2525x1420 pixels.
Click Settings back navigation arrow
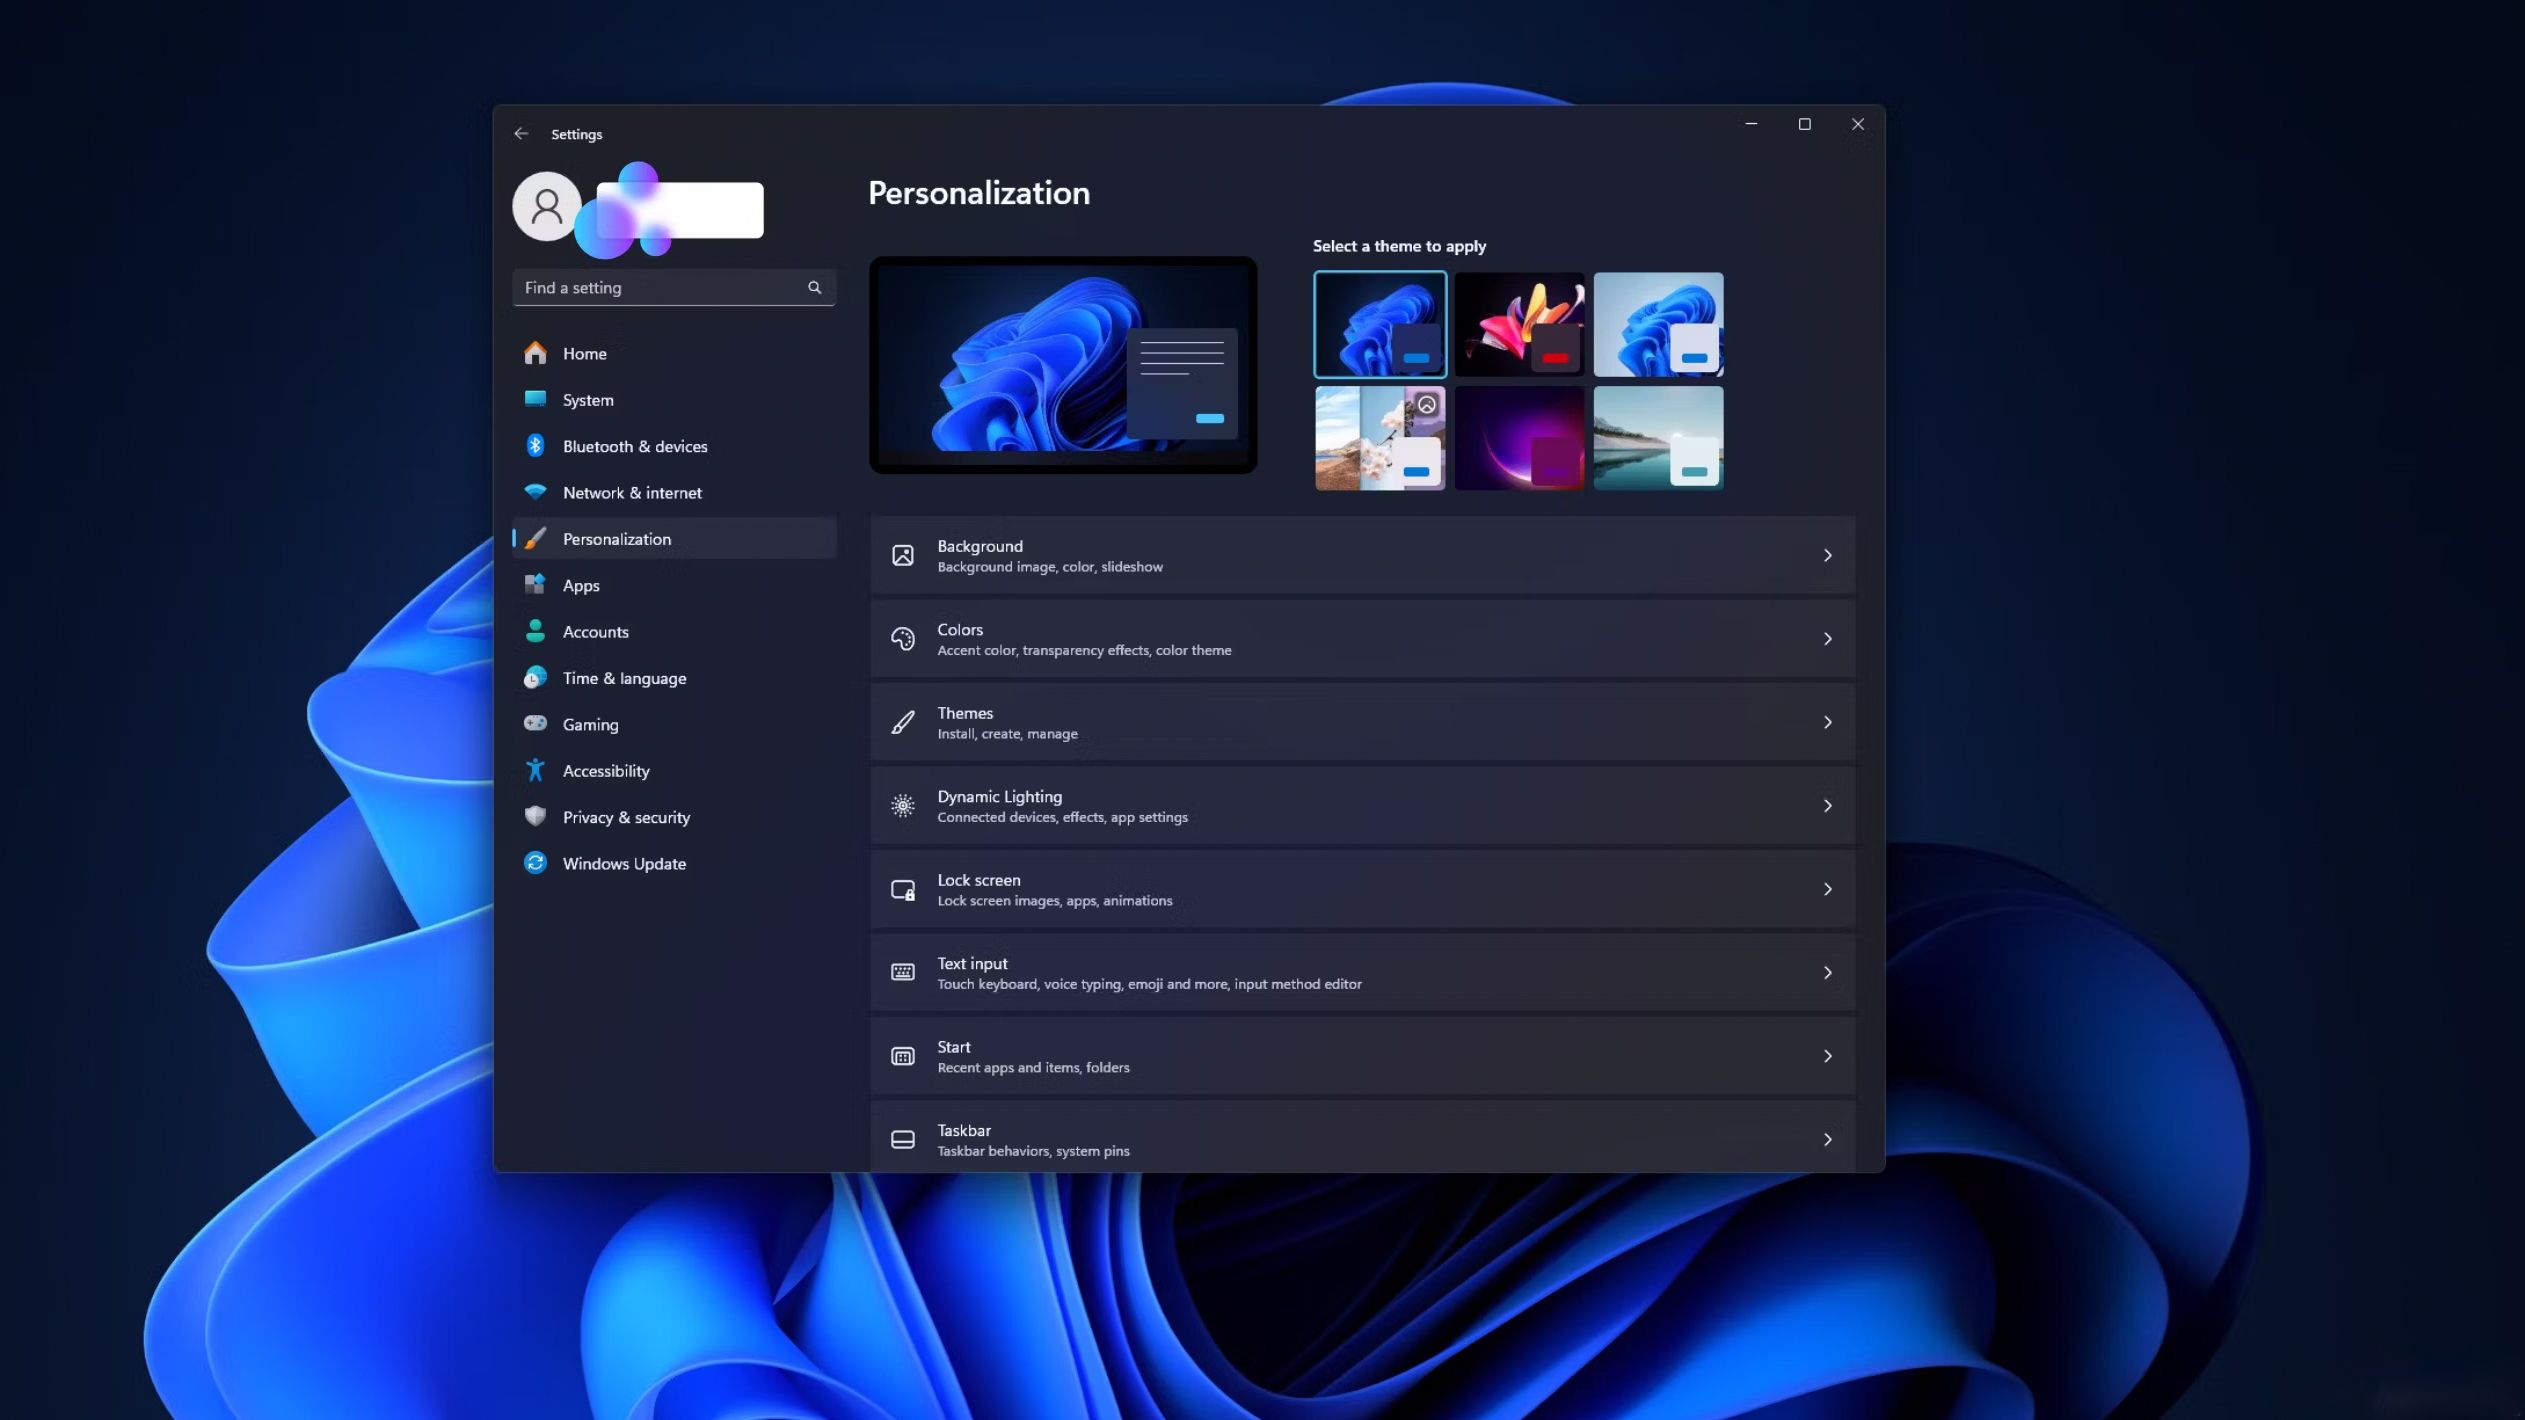(522, 132)
